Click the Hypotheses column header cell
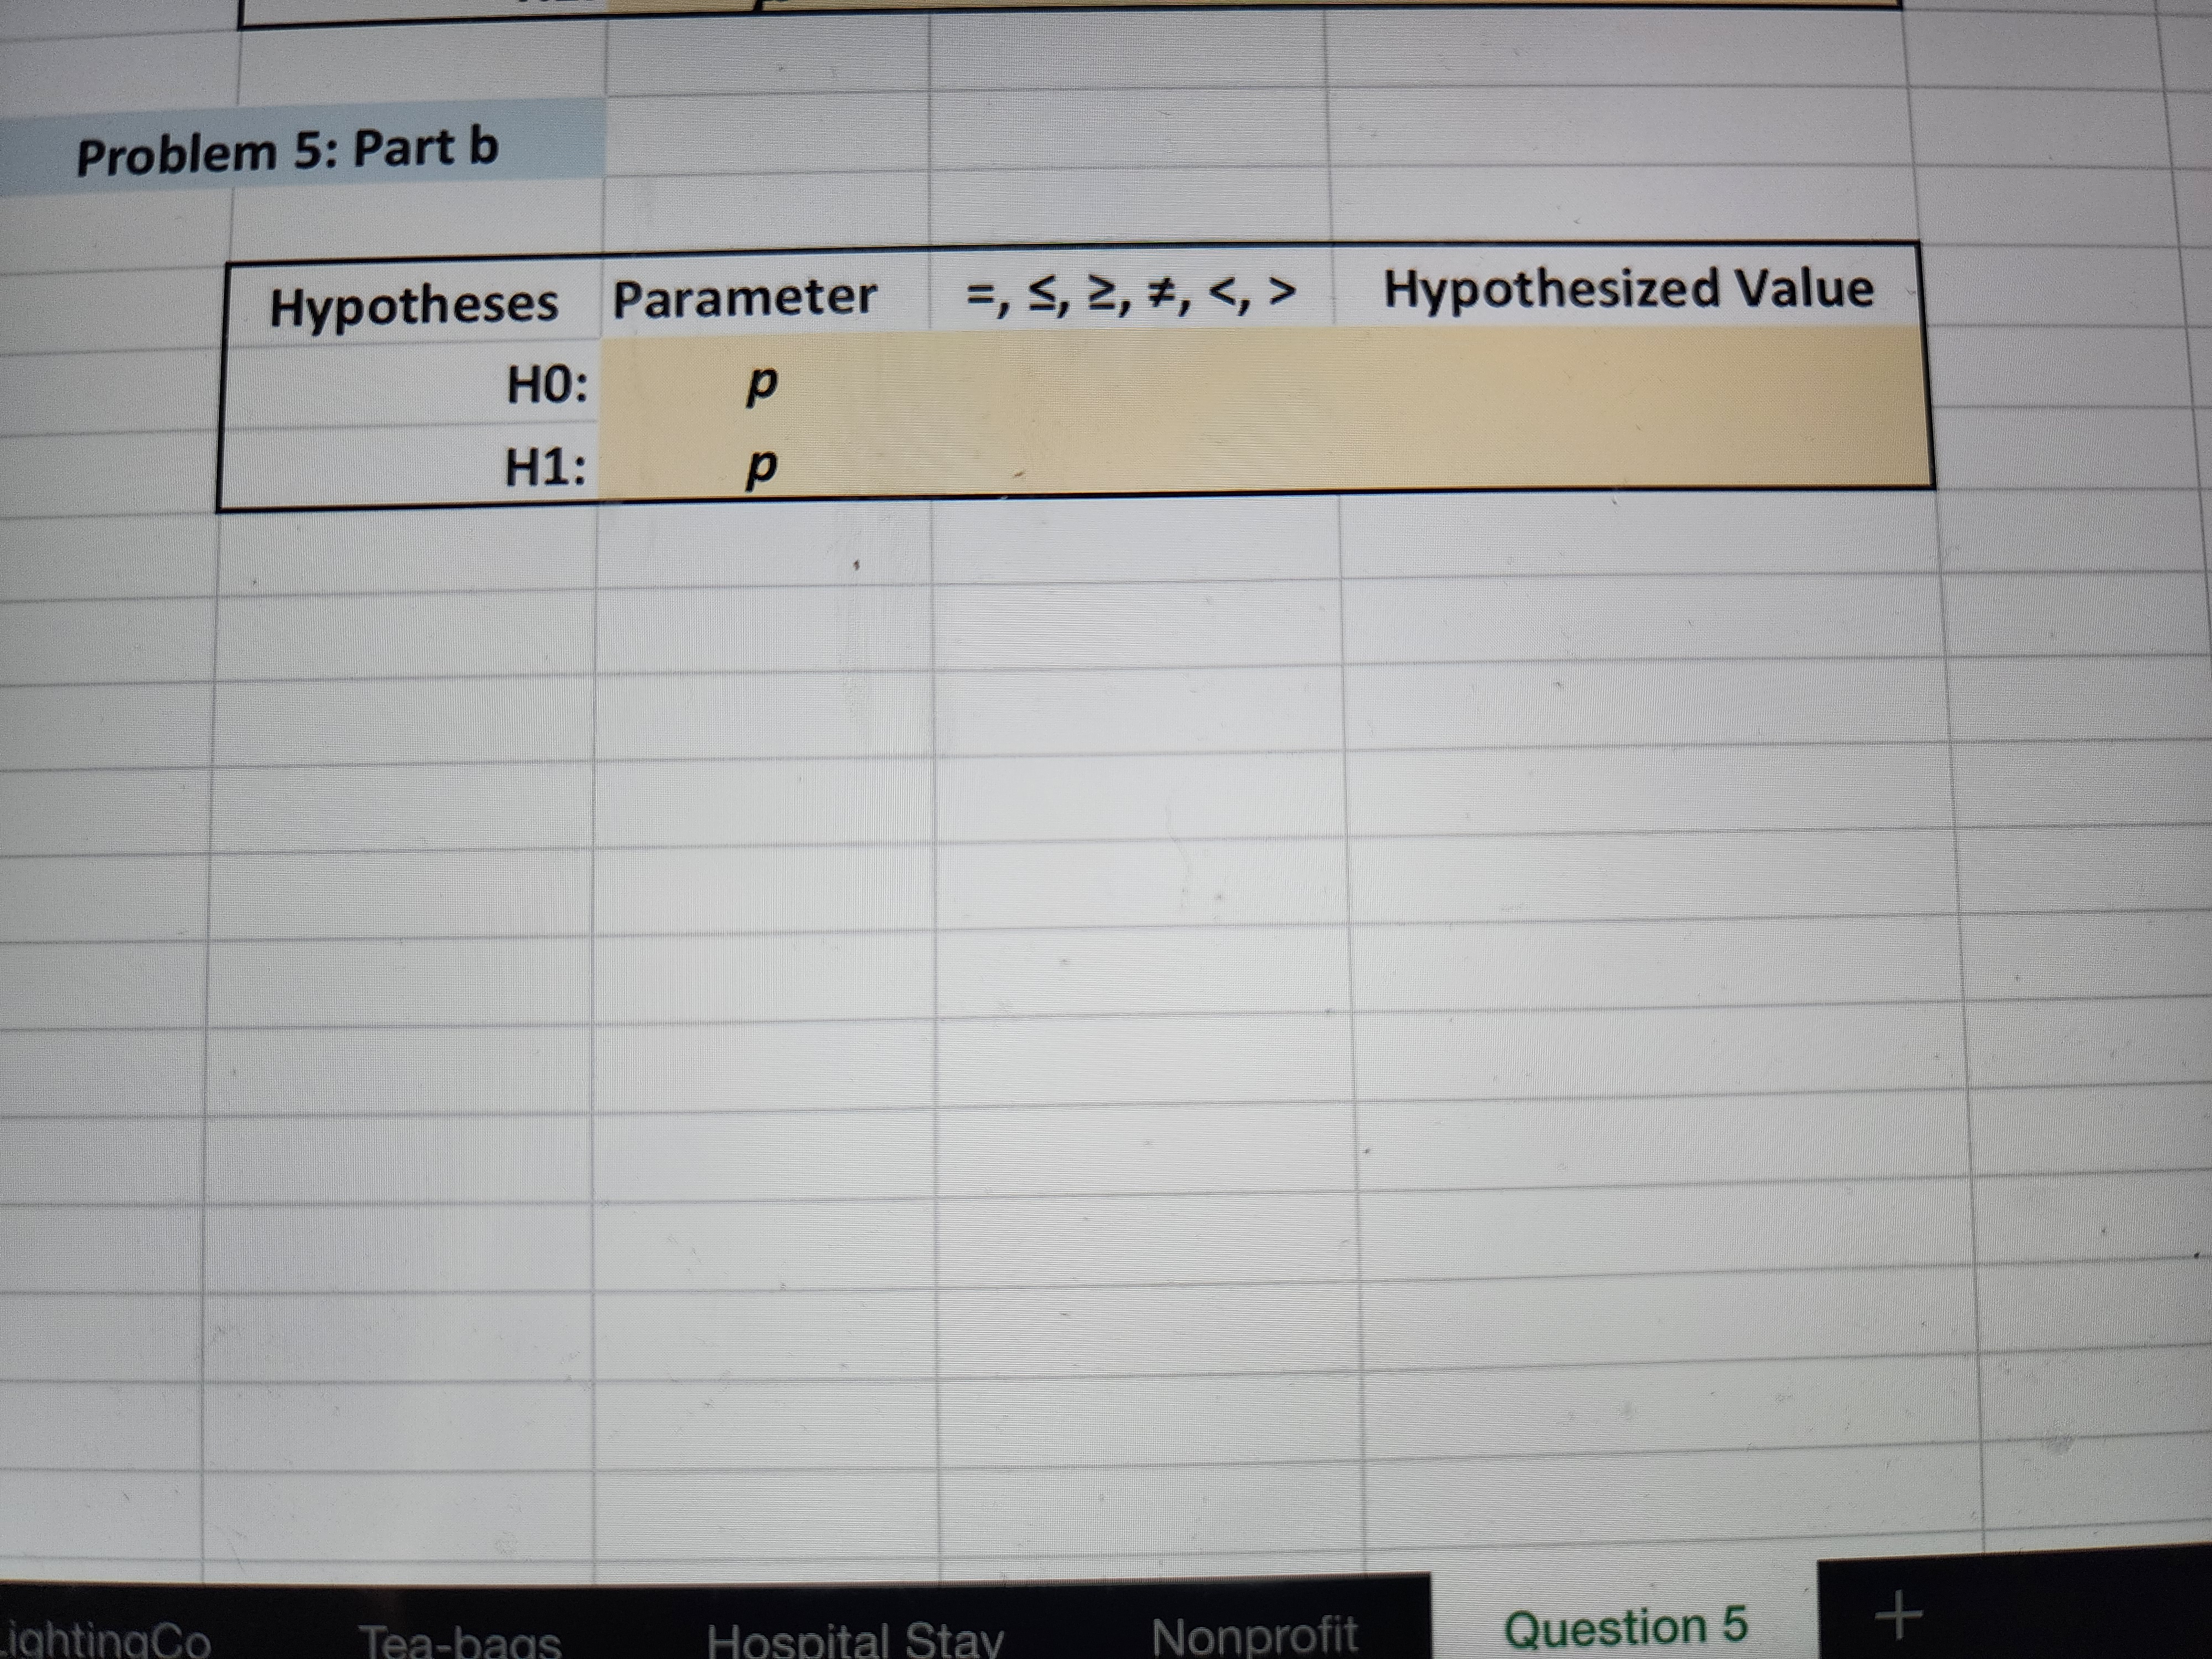The width and height of the screenshot is (2212, 1659). [x=415, y=300]
